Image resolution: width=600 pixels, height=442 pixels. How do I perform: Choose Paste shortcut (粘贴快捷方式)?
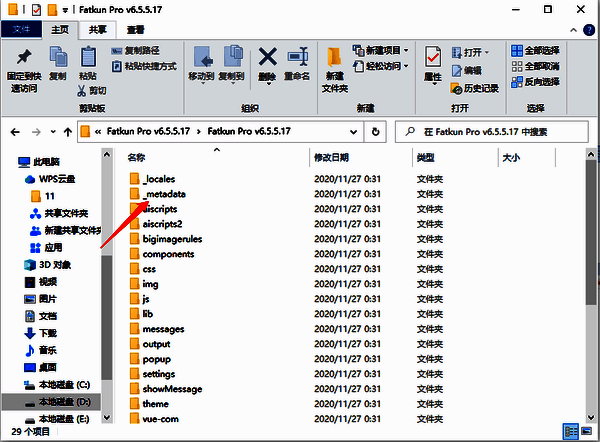144,66
